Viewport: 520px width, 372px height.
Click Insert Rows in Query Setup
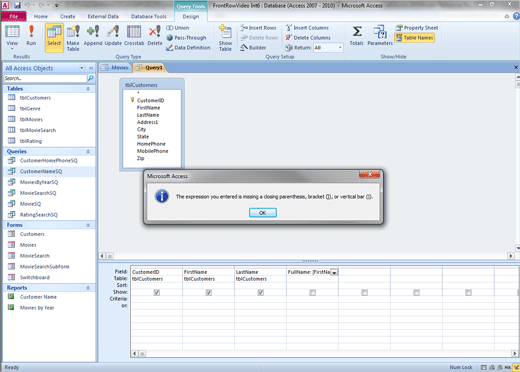tap(259, 28)
